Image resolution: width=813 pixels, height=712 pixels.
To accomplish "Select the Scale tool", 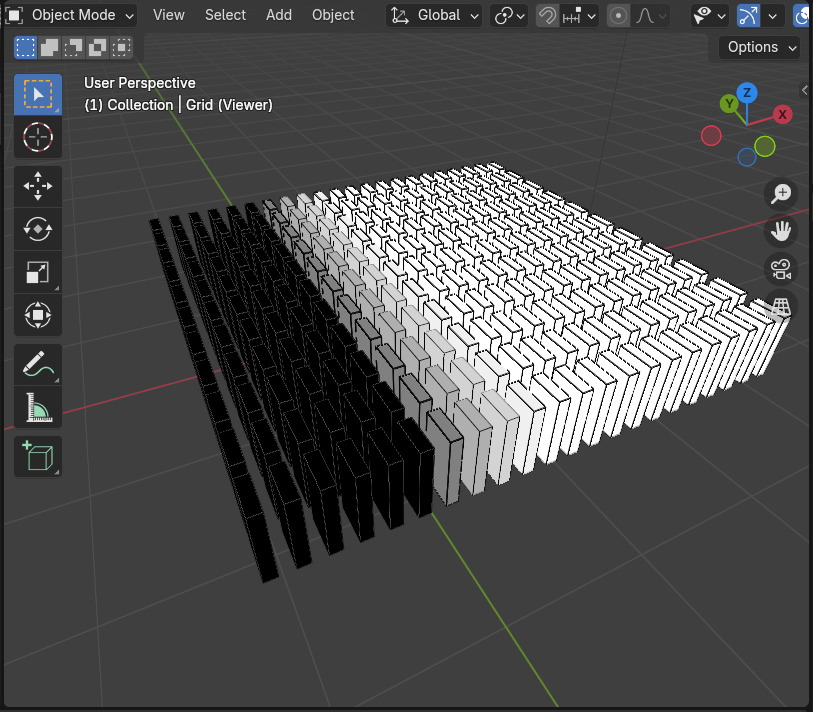I will (38, 272).
